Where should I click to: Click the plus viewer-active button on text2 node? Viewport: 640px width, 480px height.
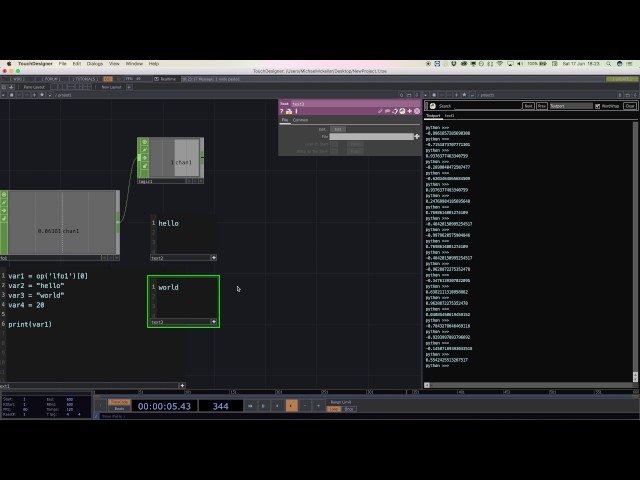point(213,258)
